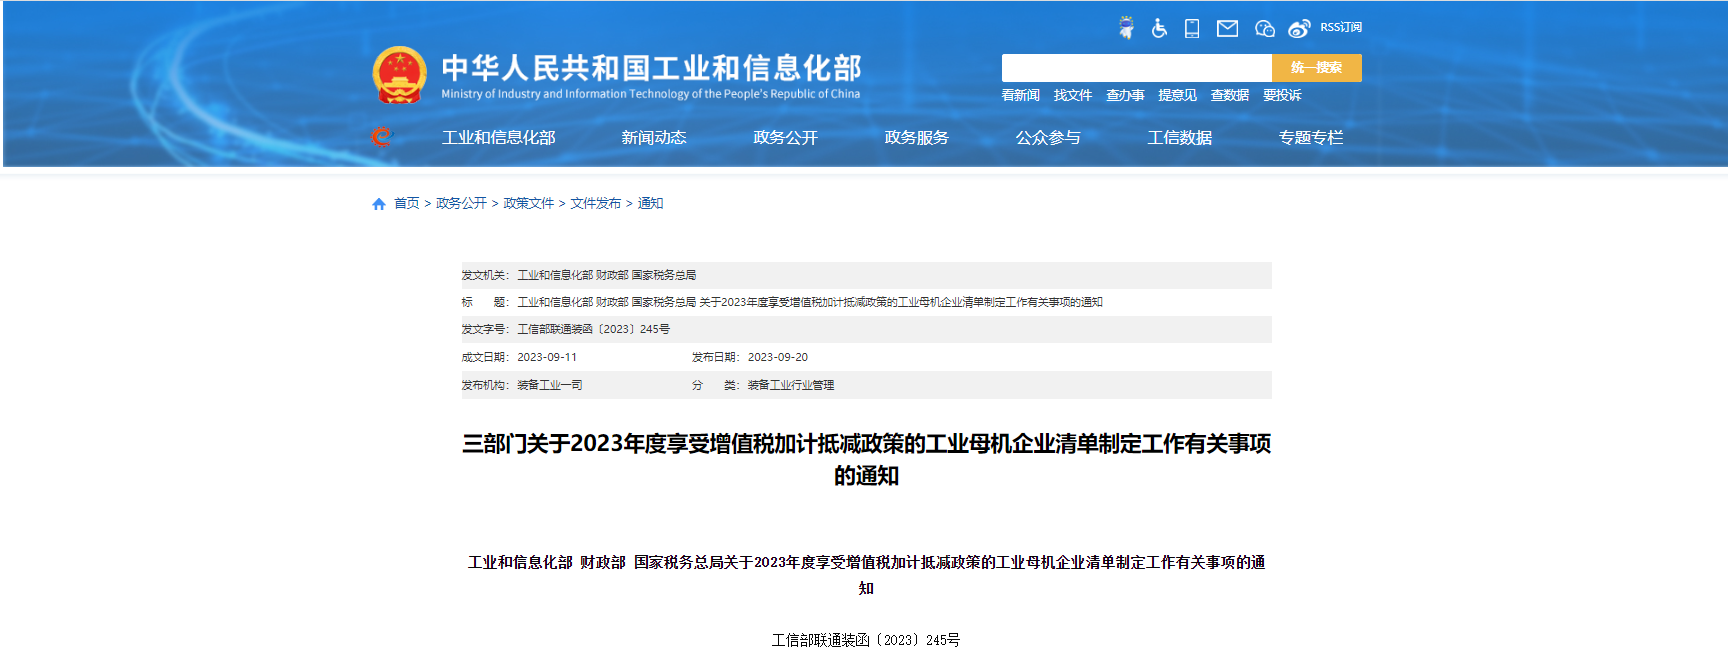Open the Weibo icon
The image size is (1728, 650).
coord(1299,28)
